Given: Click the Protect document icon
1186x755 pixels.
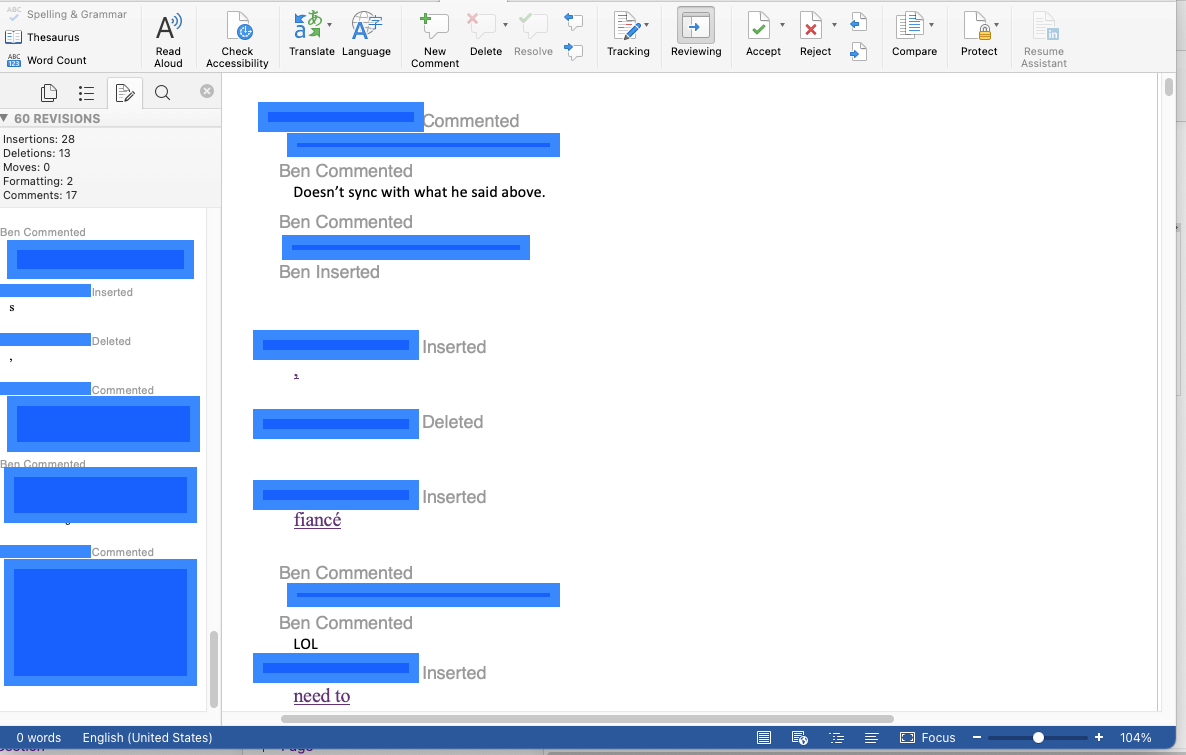Looking at the screenshot, I should click(977, 26).
